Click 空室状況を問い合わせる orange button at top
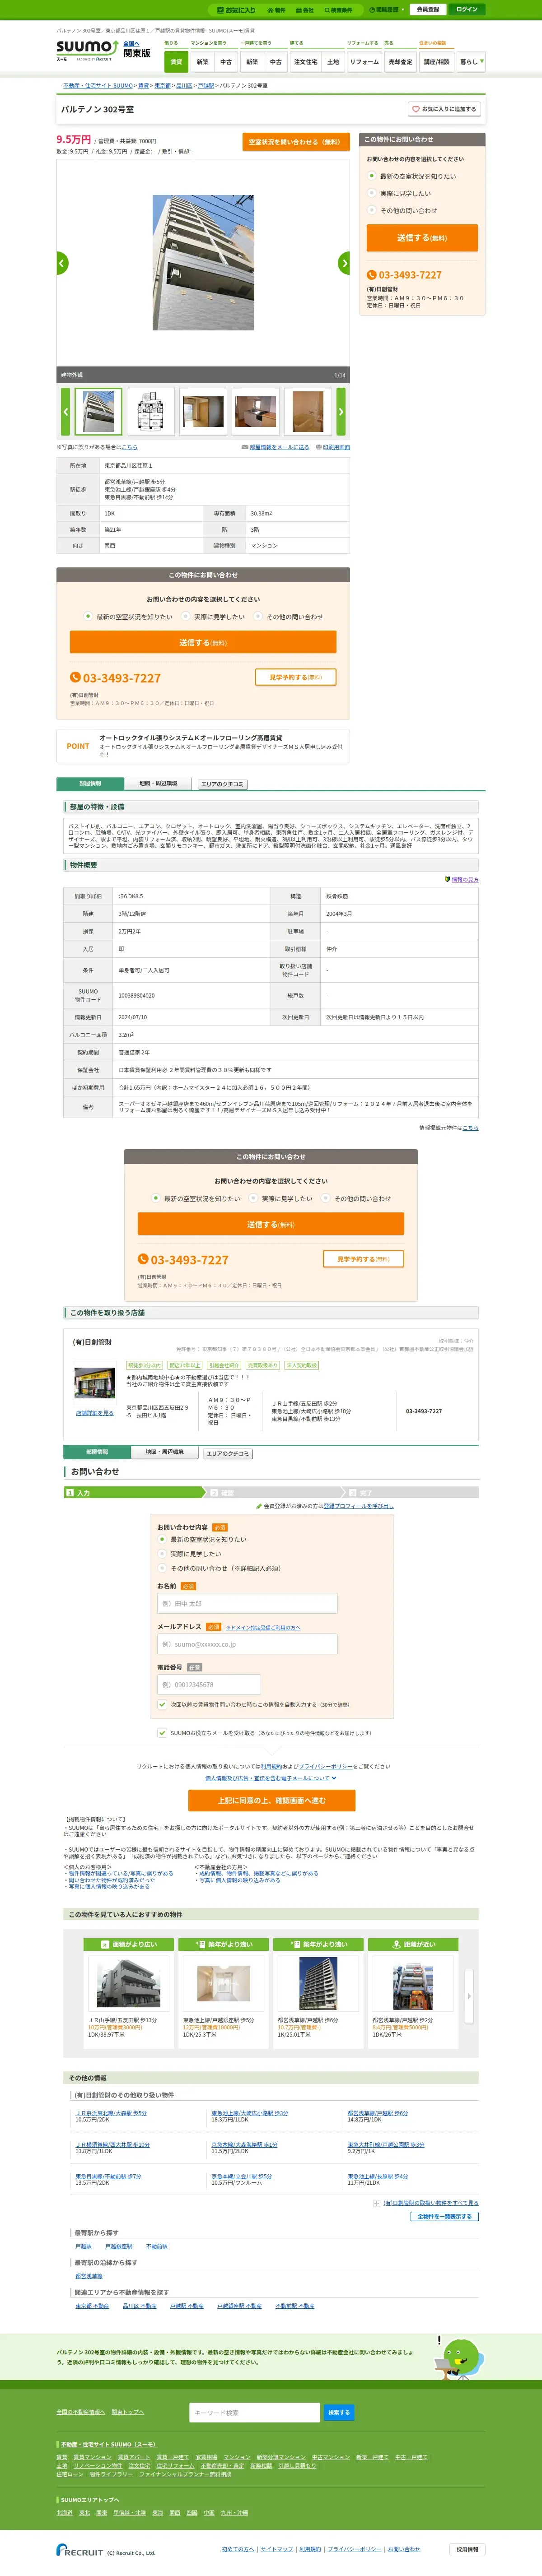Viewport: 542px width, 2576px height. (296, 142)
